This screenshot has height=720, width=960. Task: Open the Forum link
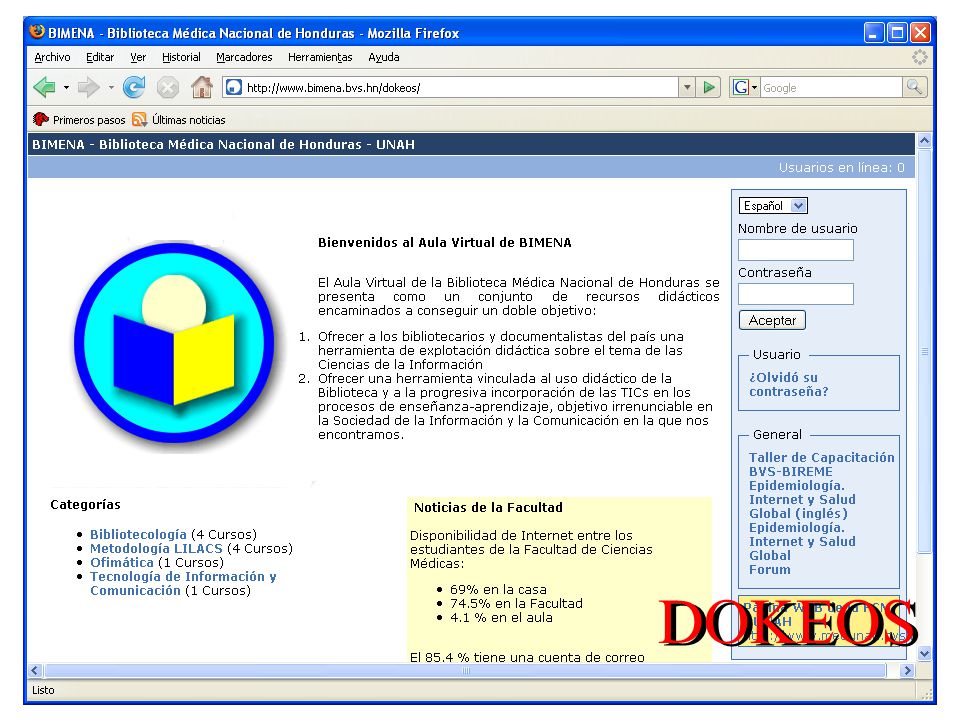[770, 569]
